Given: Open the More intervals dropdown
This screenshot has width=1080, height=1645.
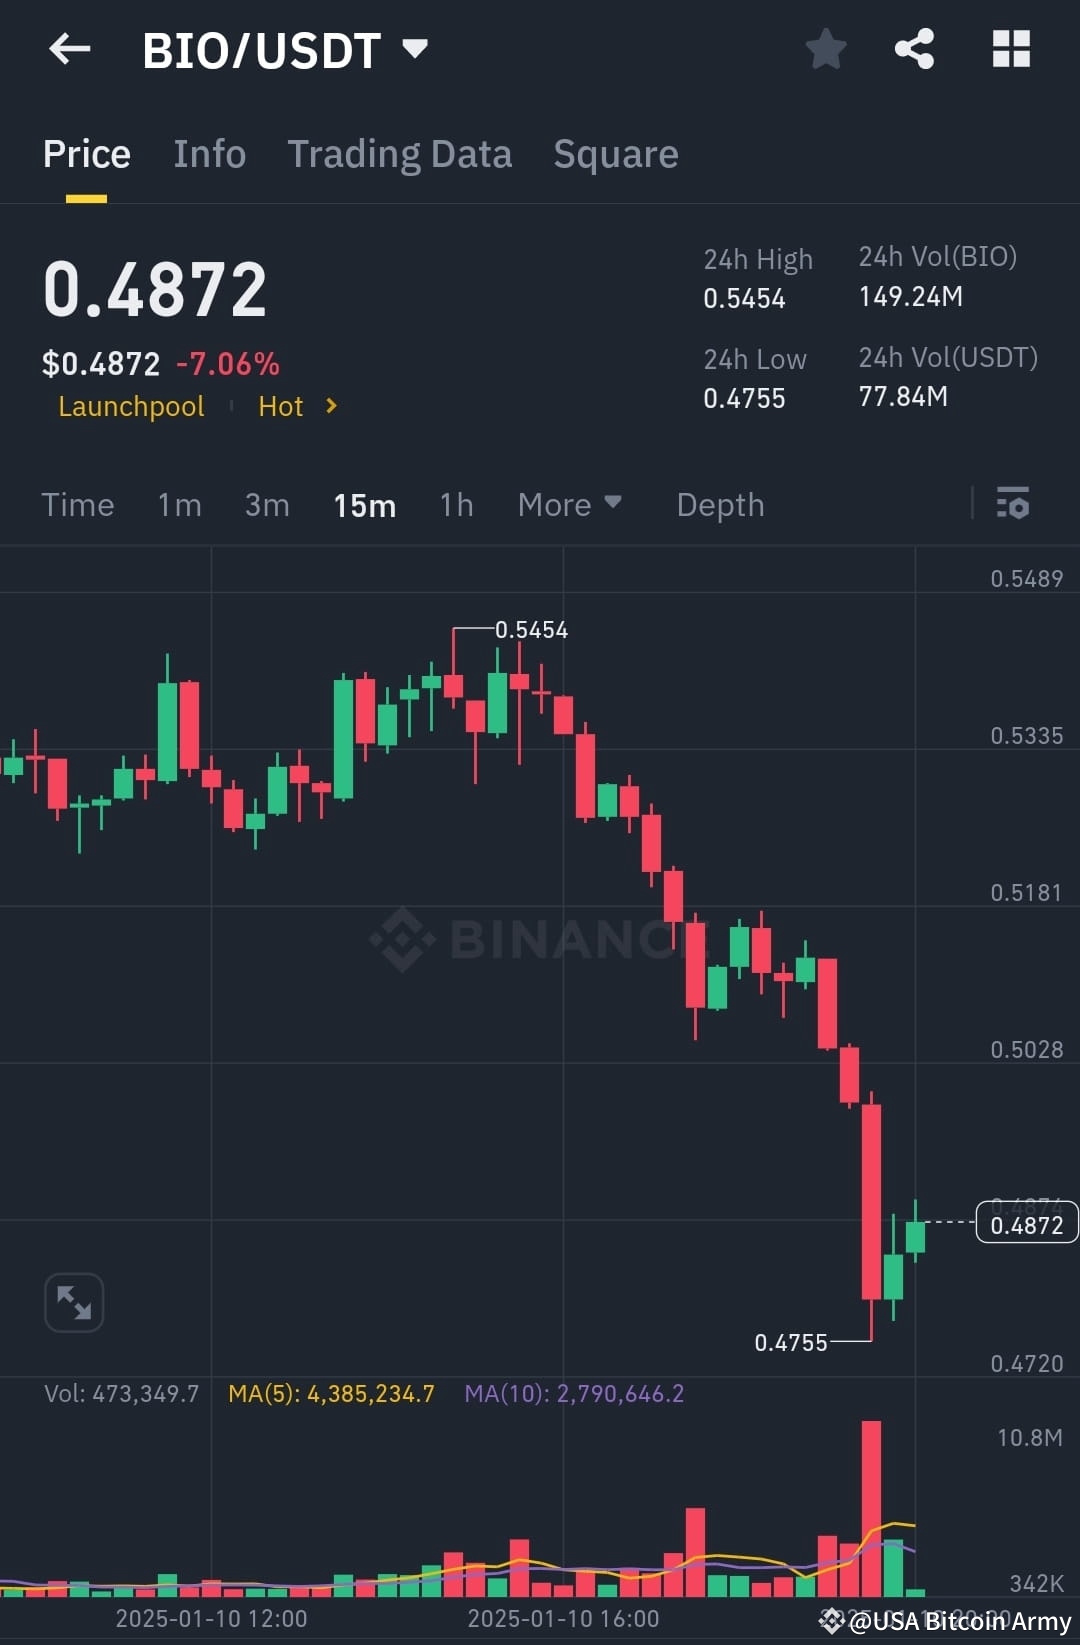Looking at the screenshot, I should click(x=570, y=505).
